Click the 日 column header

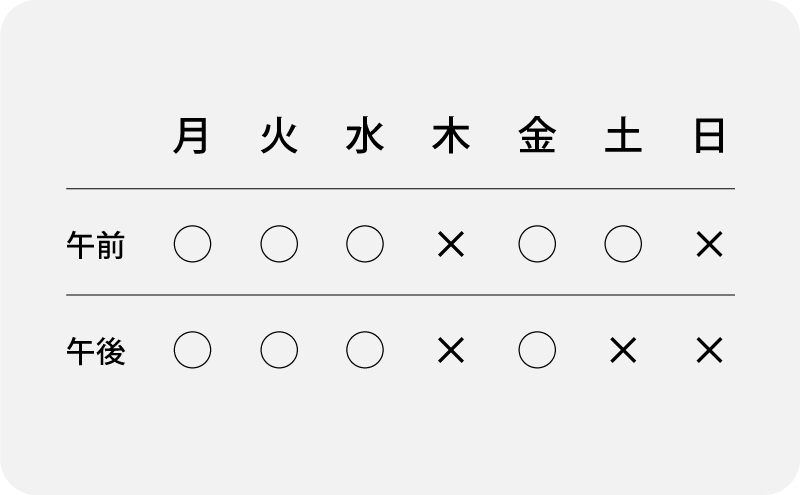[x=709, y=138]
